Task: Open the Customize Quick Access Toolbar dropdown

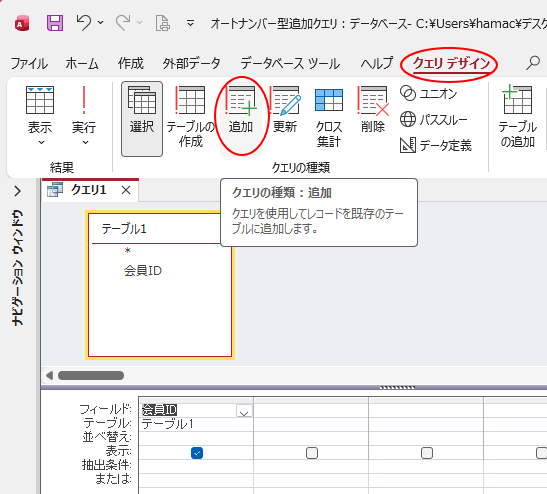Action: point(190,23)
